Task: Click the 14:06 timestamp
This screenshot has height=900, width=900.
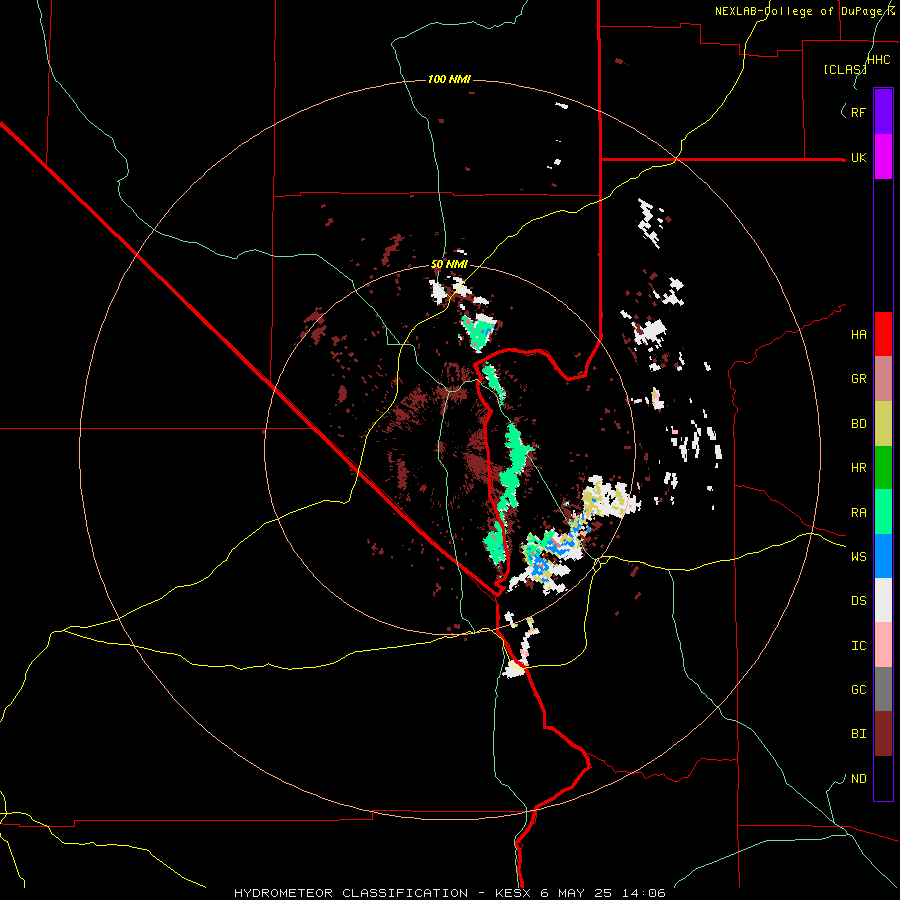Action: tap(642, 893)
